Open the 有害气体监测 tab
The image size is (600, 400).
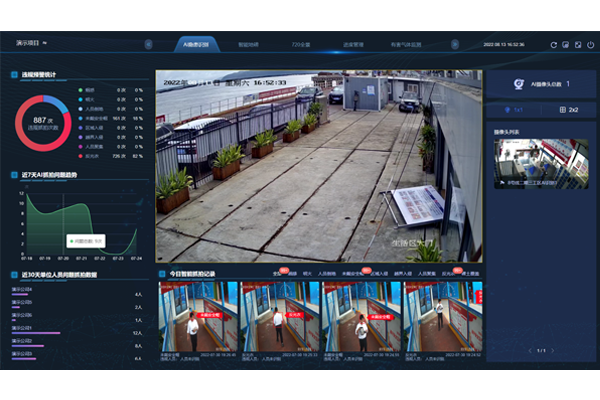406,44
